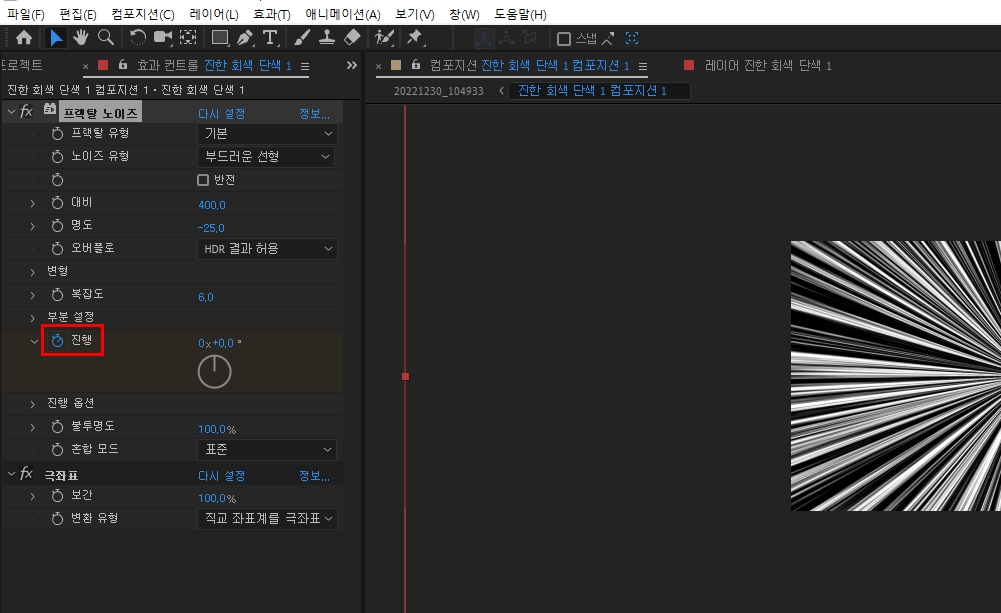Image resolution: width=1001 pixels, height=613 pixels.
Task: Select the Brush tool
Action: coord(302,38)
